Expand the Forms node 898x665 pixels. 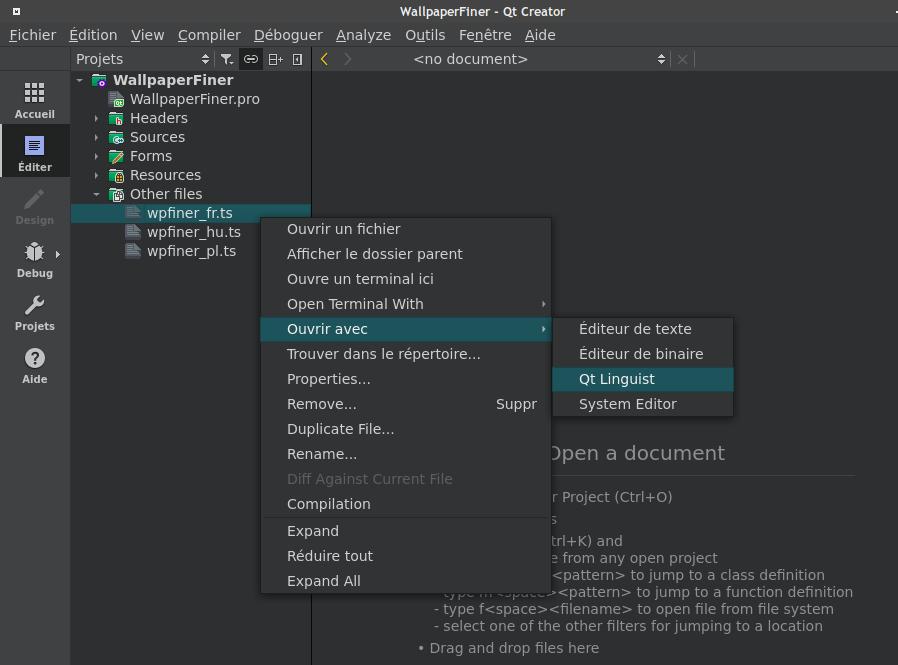coord(96,156)
